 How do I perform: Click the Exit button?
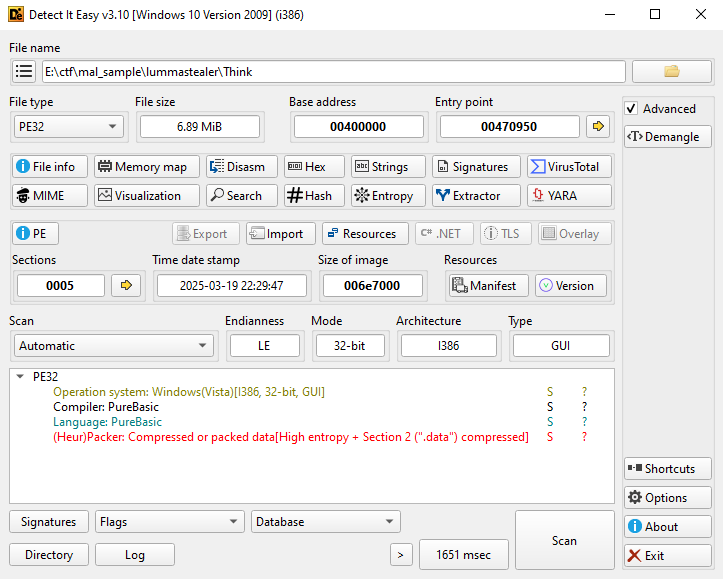668,555
